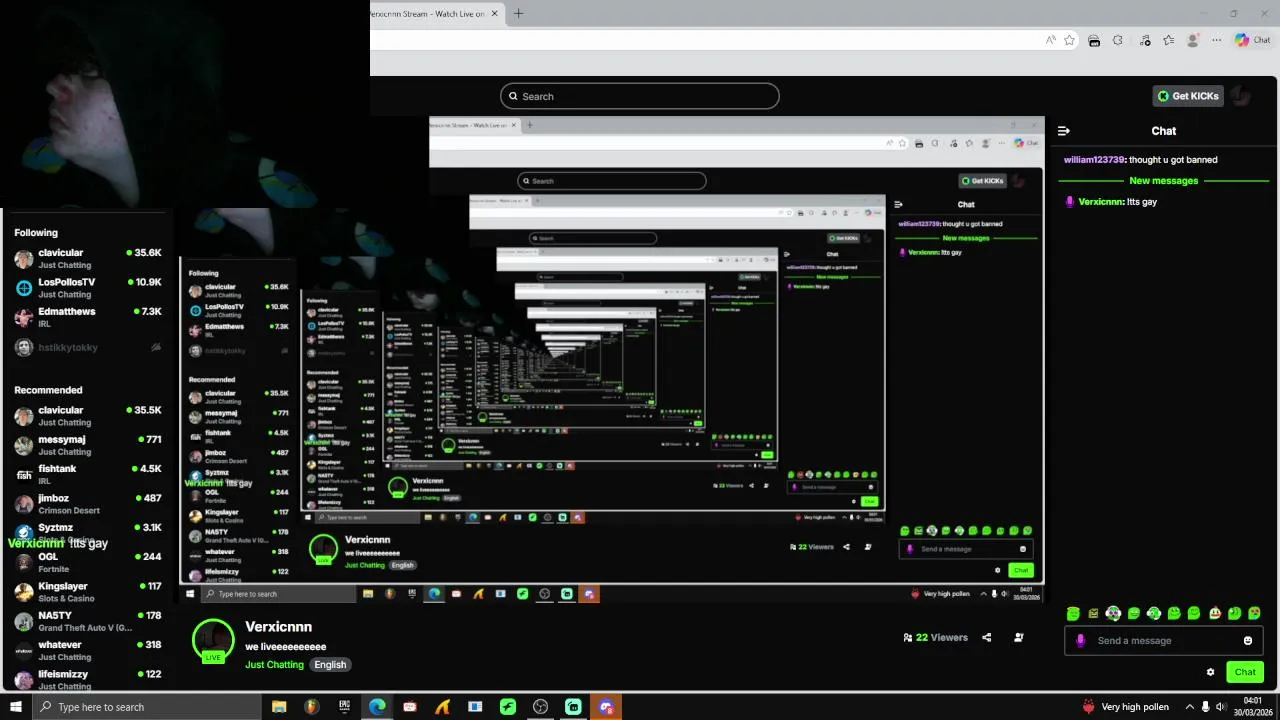Open recommended channel jimboz

[88, 503]
